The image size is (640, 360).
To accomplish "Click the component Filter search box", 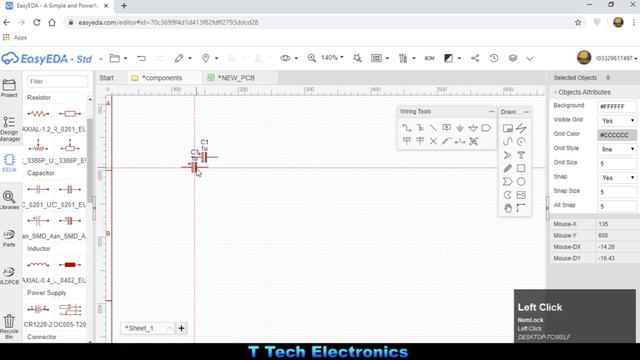I will point(58,81).
